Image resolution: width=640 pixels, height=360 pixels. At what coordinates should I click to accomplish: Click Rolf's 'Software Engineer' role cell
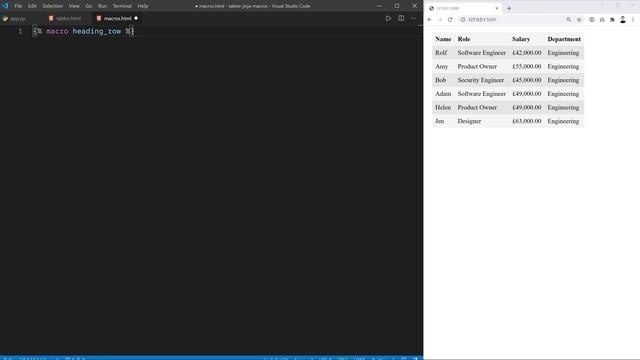point(481,53)
